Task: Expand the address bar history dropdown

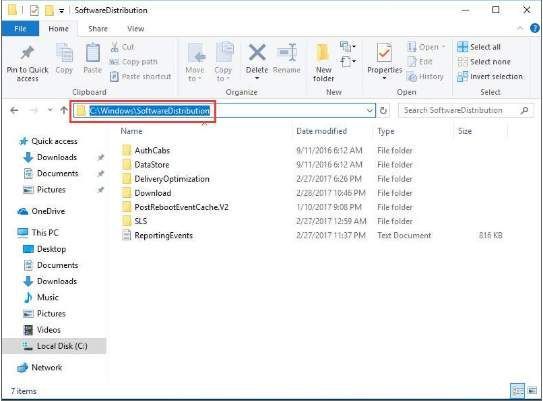Action: (370, 110)
